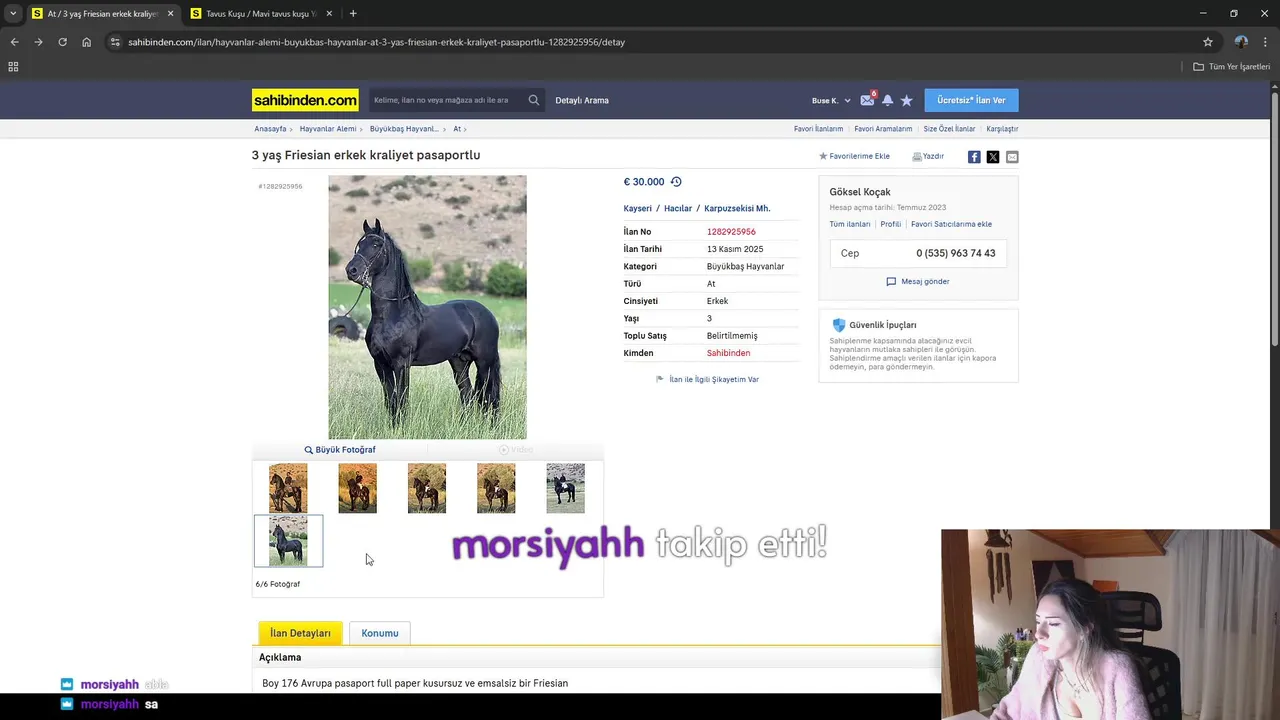Screen dimensions: 1280x720
Task: Bookmark this page with browser star
Action: pyautogui.click(x=1208, y=42)
